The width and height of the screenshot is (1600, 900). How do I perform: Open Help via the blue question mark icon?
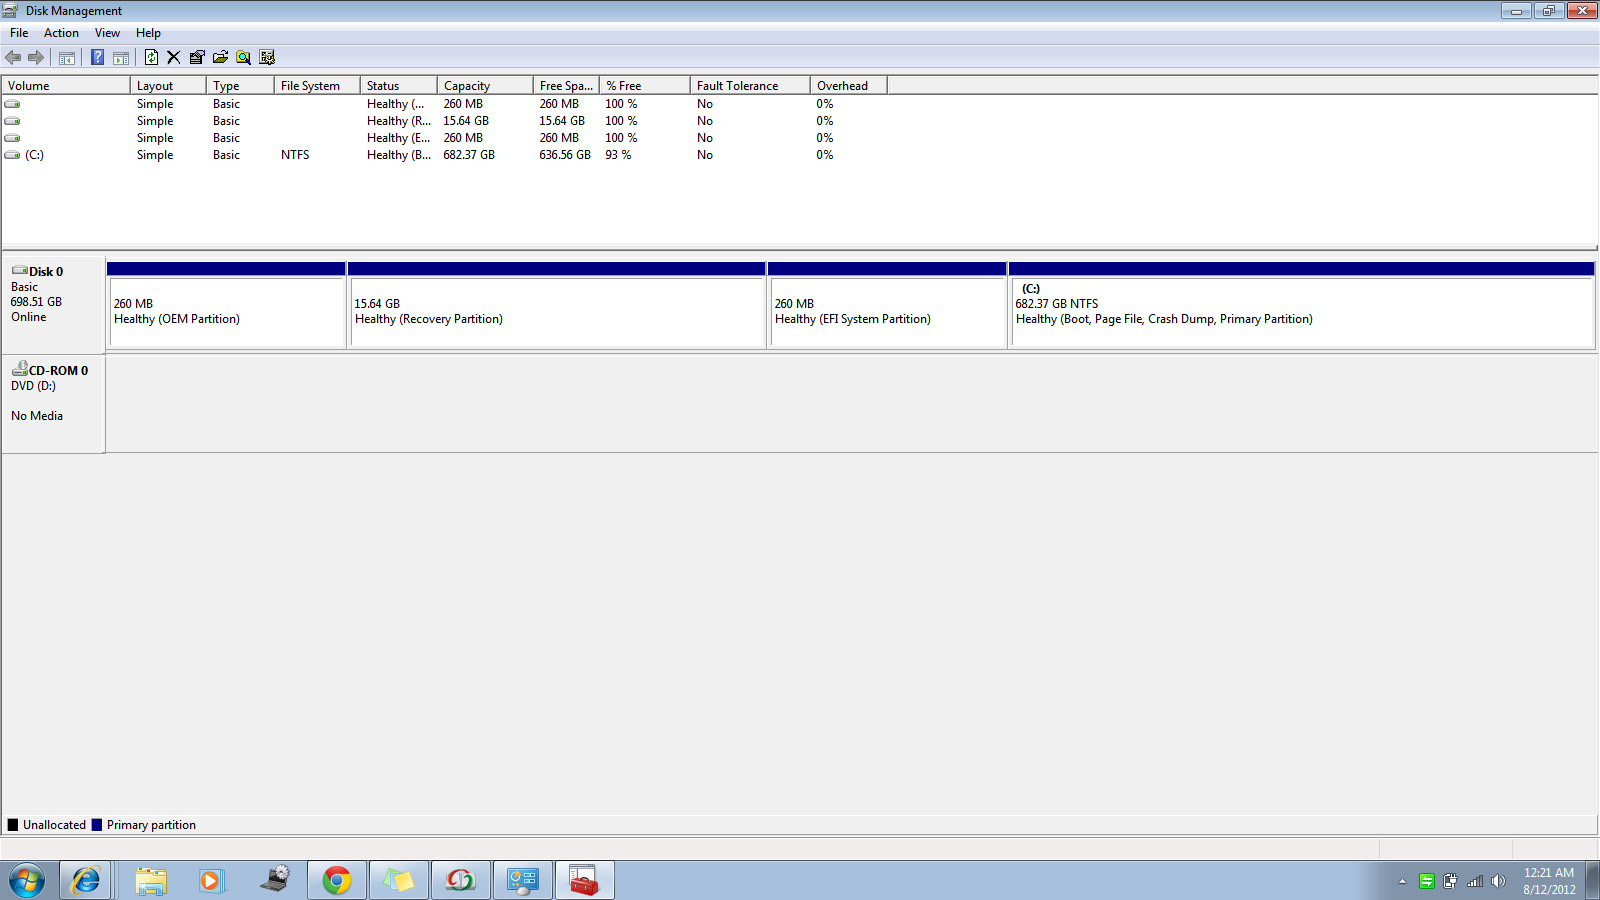click(x=97, y=58)
